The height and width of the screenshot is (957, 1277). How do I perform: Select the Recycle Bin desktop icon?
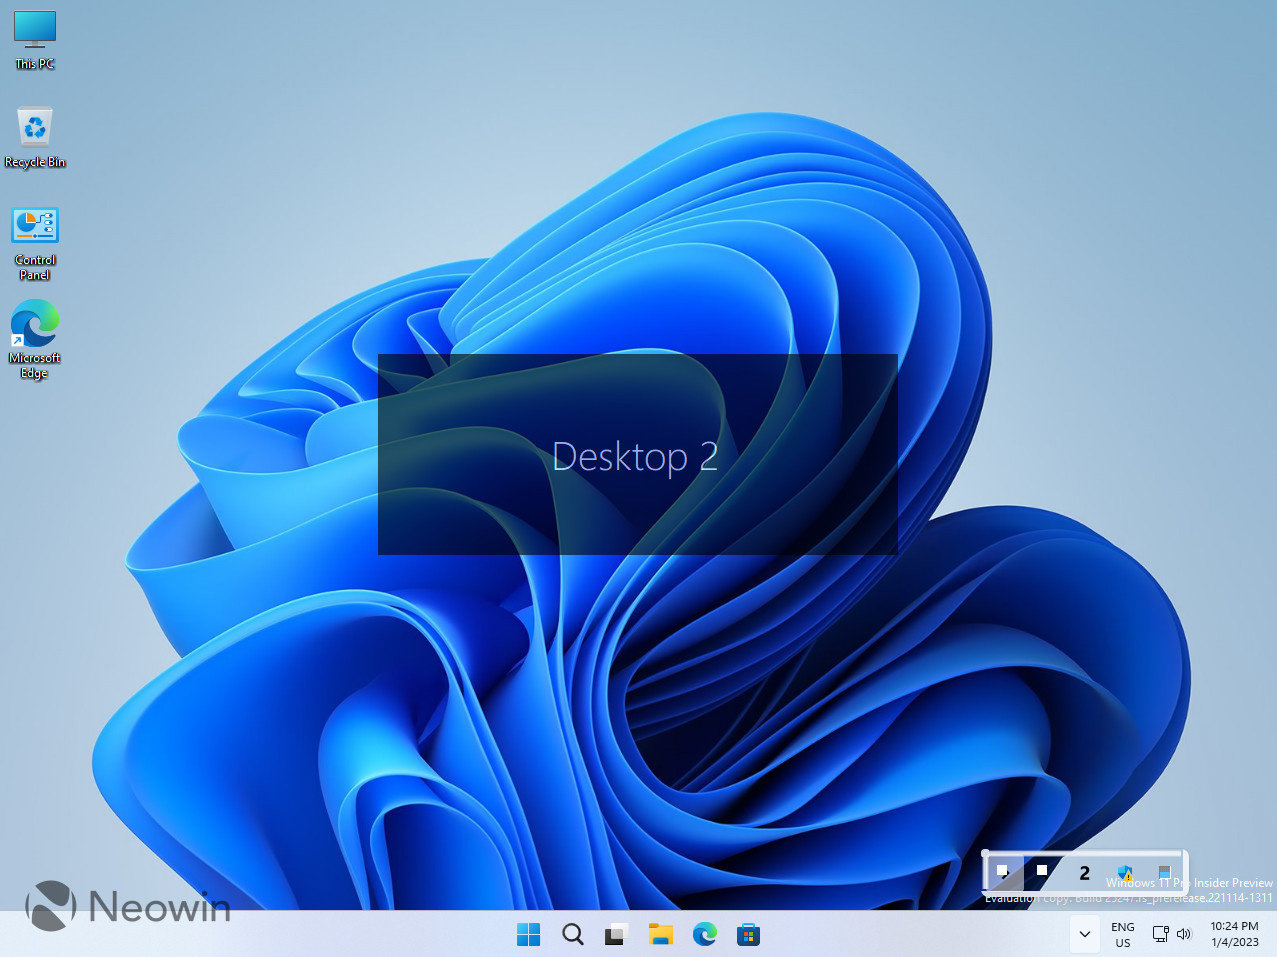(x=35, y=137)
